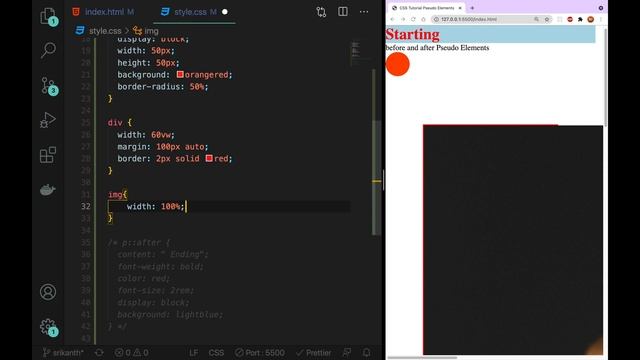Click line number 32 in gutter

(85, 206)
